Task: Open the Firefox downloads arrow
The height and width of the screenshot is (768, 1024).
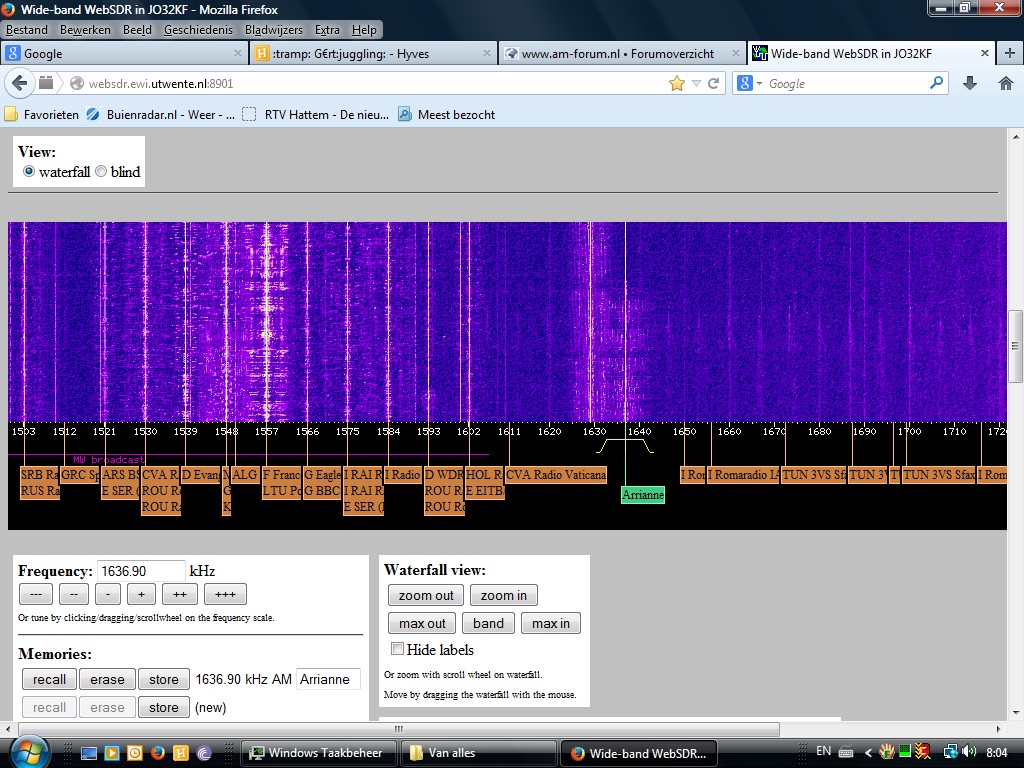Action: pyautogui.click(x=969, y=84)
